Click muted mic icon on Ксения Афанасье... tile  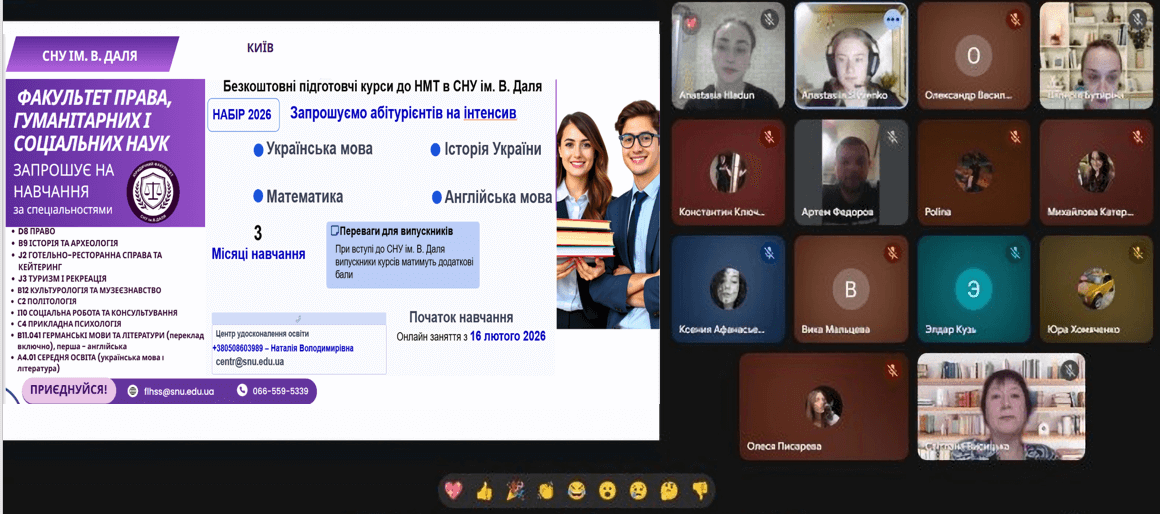(769, 254)
